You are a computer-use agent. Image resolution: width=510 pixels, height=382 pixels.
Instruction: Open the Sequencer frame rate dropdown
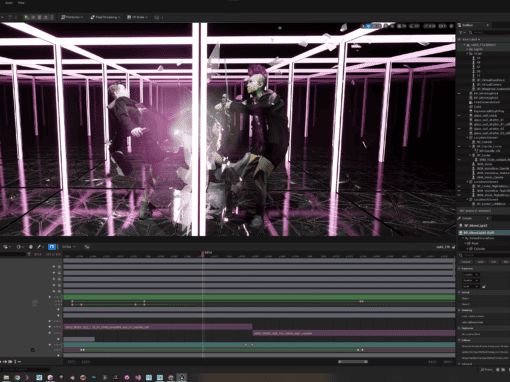coord(69,247)
